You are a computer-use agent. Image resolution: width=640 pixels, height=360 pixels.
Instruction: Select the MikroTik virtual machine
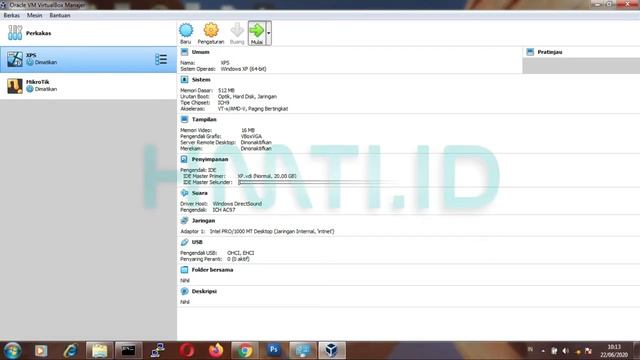[x=88, y=86]
